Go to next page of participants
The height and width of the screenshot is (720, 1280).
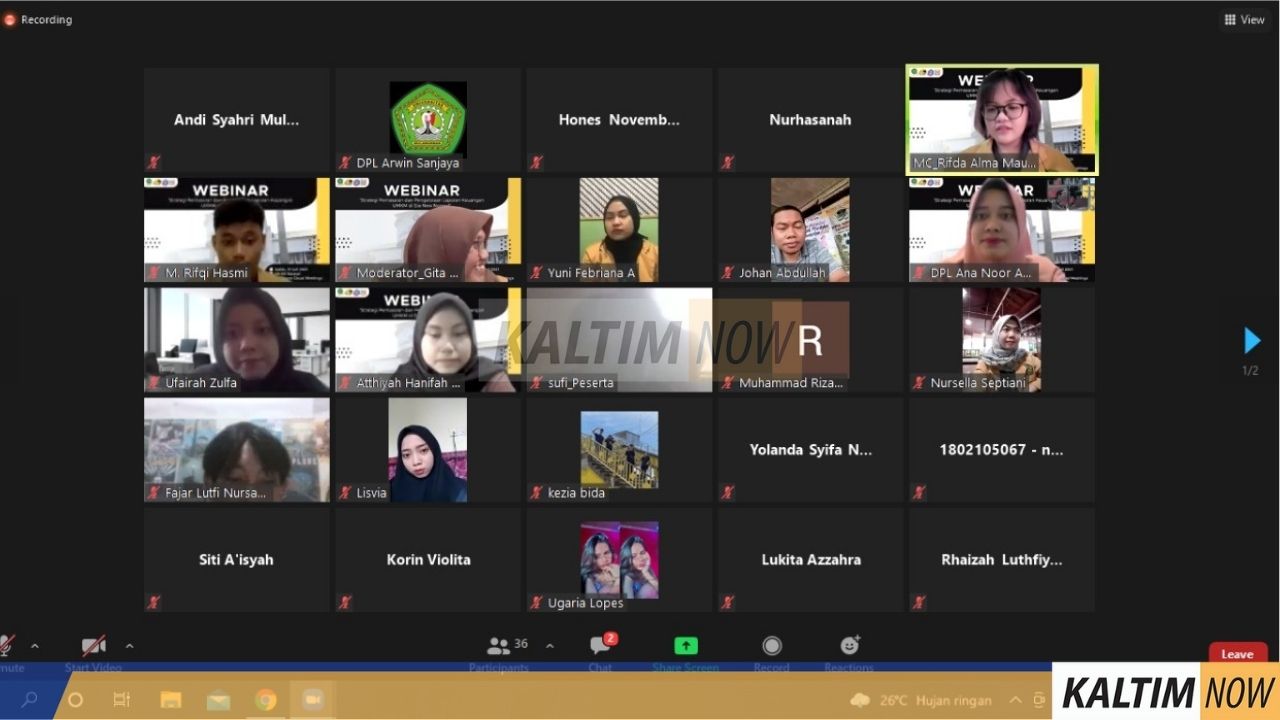click(1251, 341)
